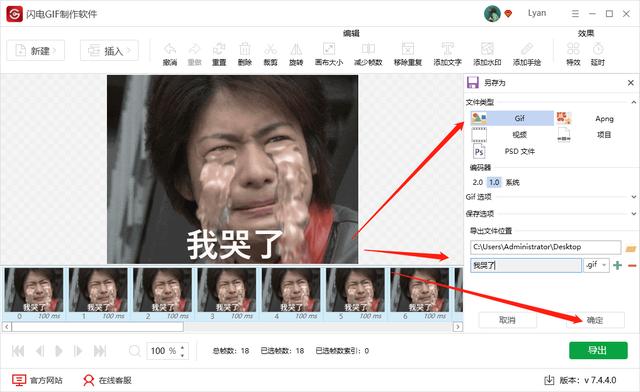Click the filename input field 我哭了
Image resolution: width=640 pixels, height=392 pixels.
526,265
